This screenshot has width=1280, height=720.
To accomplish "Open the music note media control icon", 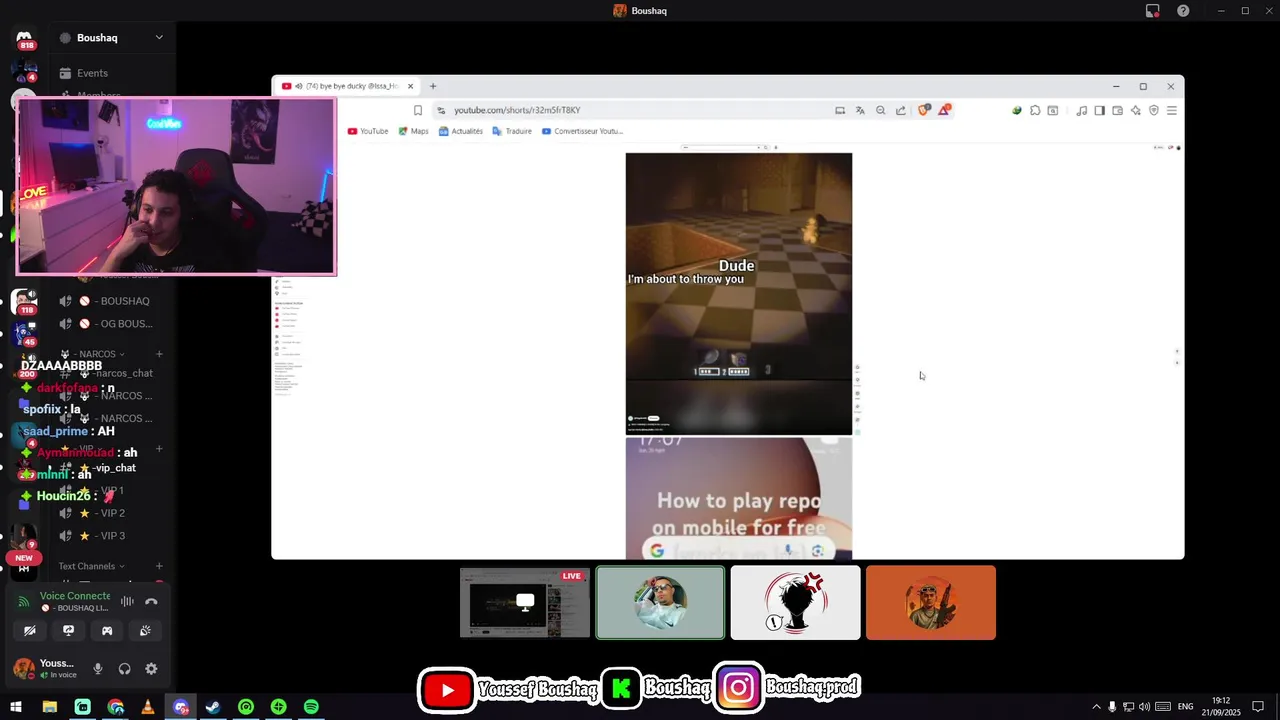I will 1081,110.
